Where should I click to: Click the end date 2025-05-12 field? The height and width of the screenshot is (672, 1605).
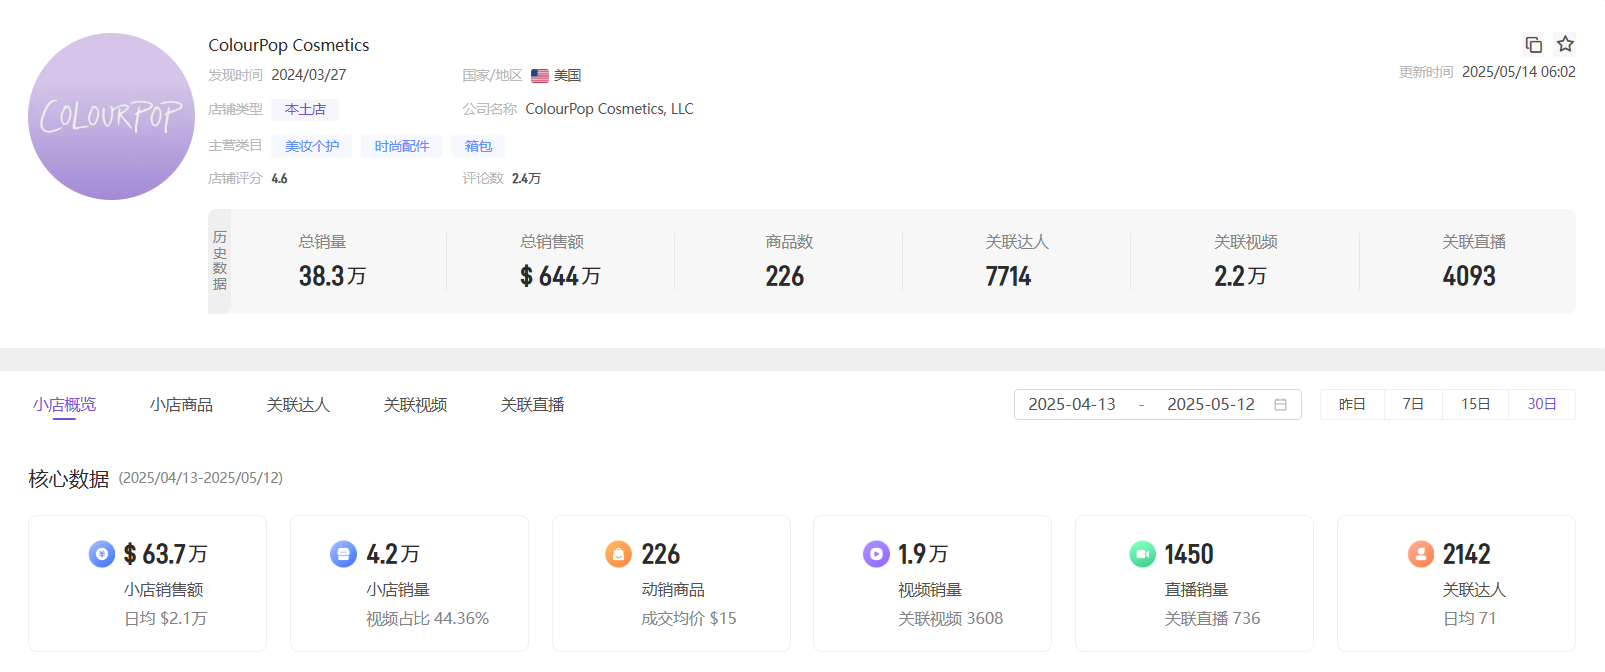click(x=1211, y=404)
